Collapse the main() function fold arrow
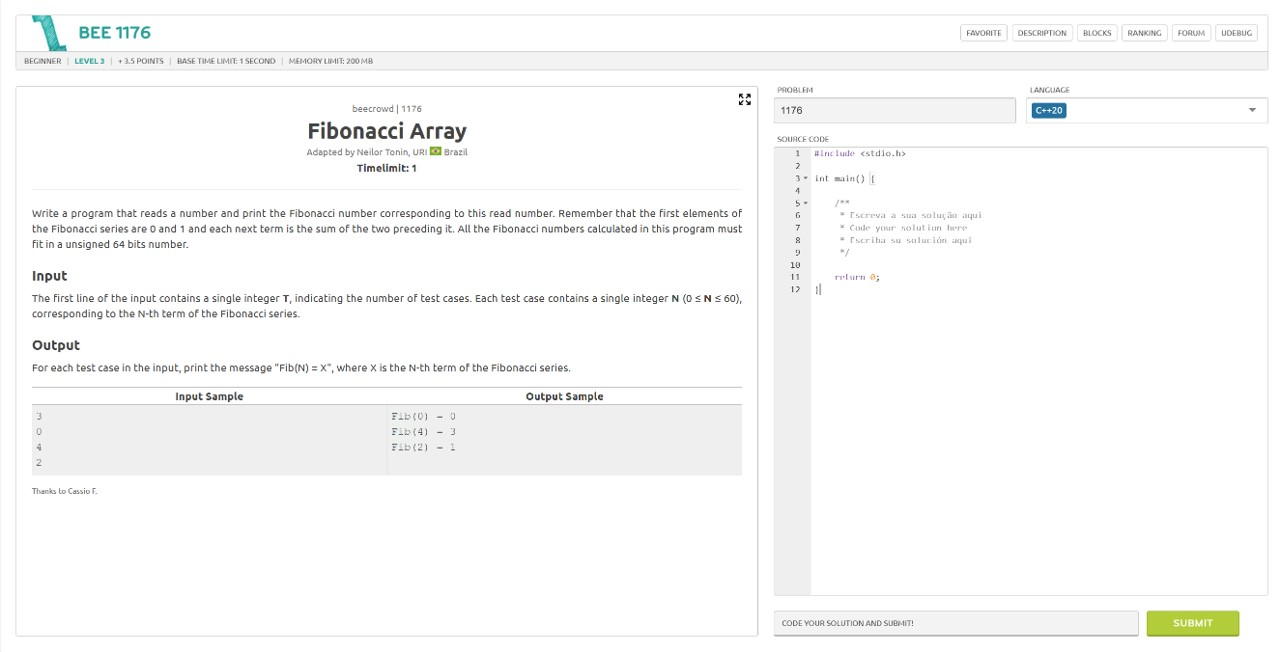The height and width of the screenshot is (652, 1280). coord(806,179)
